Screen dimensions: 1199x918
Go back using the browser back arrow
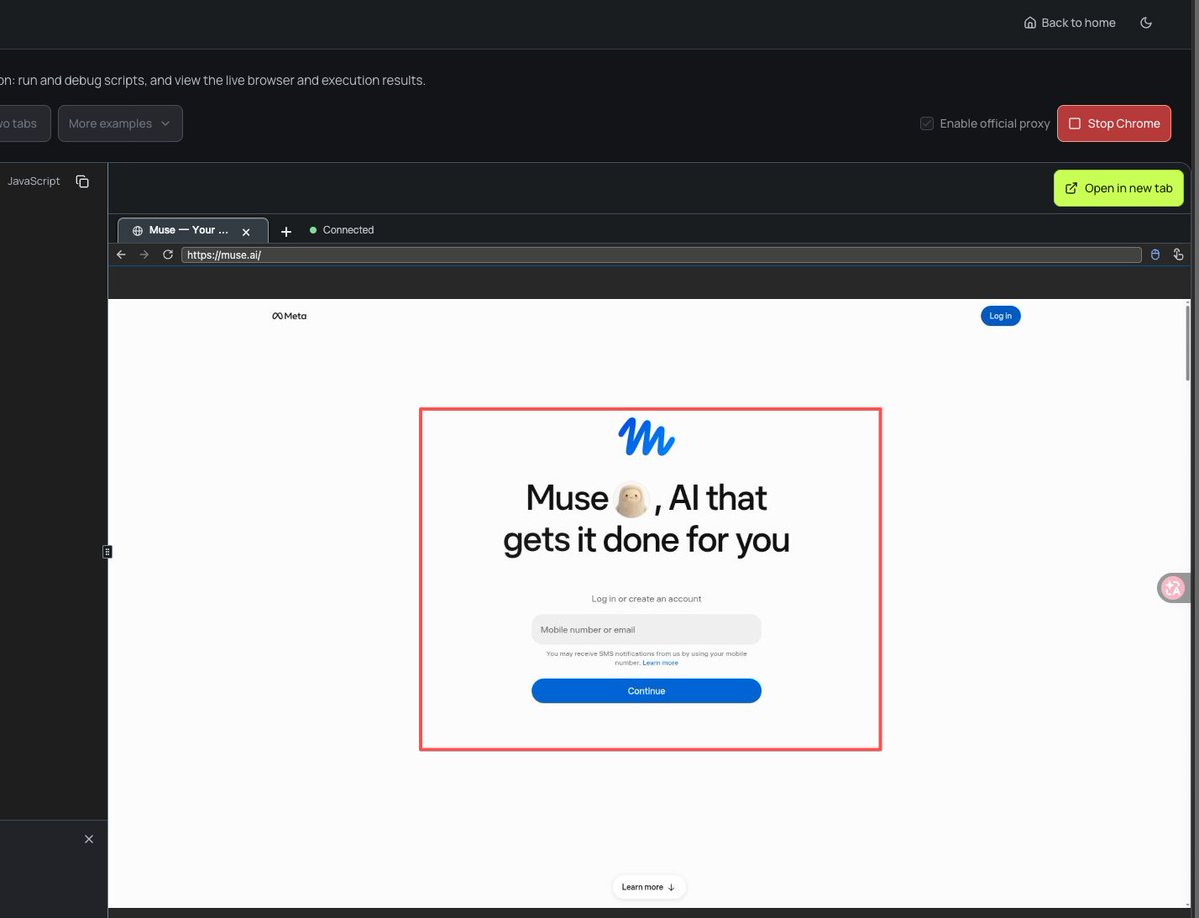point(121,255)
